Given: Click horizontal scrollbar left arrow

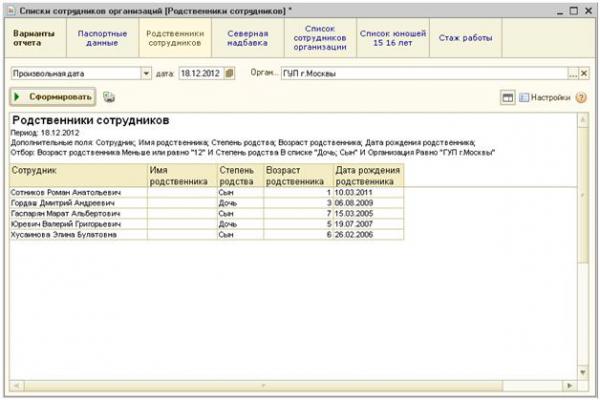Looking at the screenshot, I should (16, 385).
